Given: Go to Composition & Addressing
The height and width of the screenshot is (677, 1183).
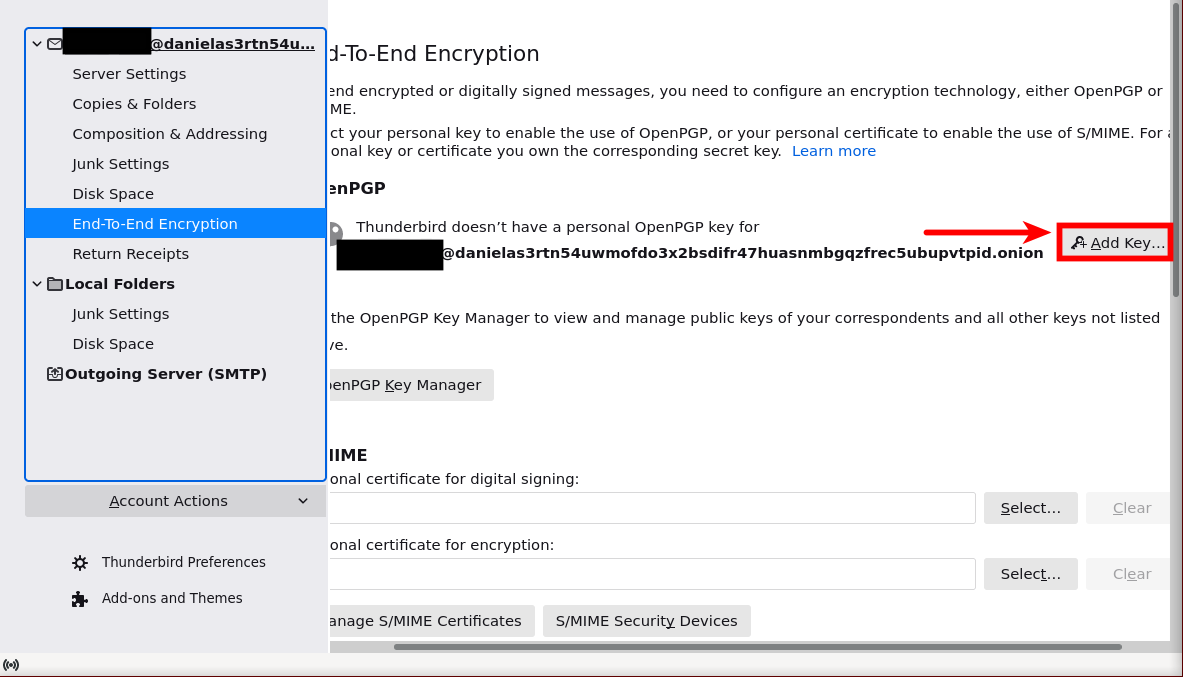Looking at the screenshot, I should (x=169, y=134).
